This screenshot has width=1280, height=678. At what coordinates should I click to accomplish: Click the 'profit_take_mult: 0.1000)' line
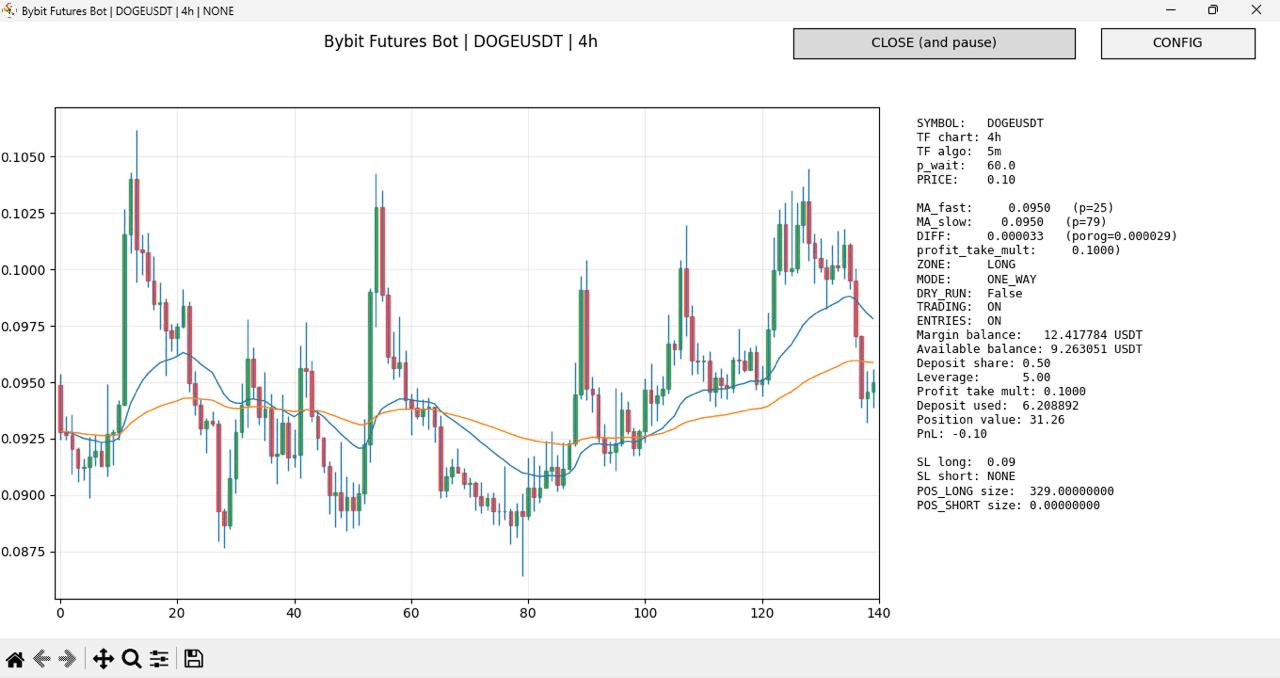pos(1019,250)
